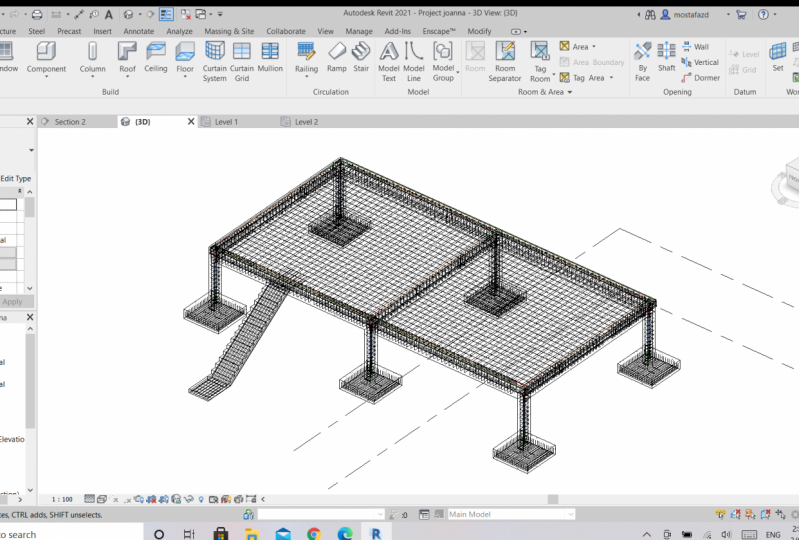This screenshot has height=540, width=799.
Task: Click the view scale 1 : 100
Action: [62, 499]
